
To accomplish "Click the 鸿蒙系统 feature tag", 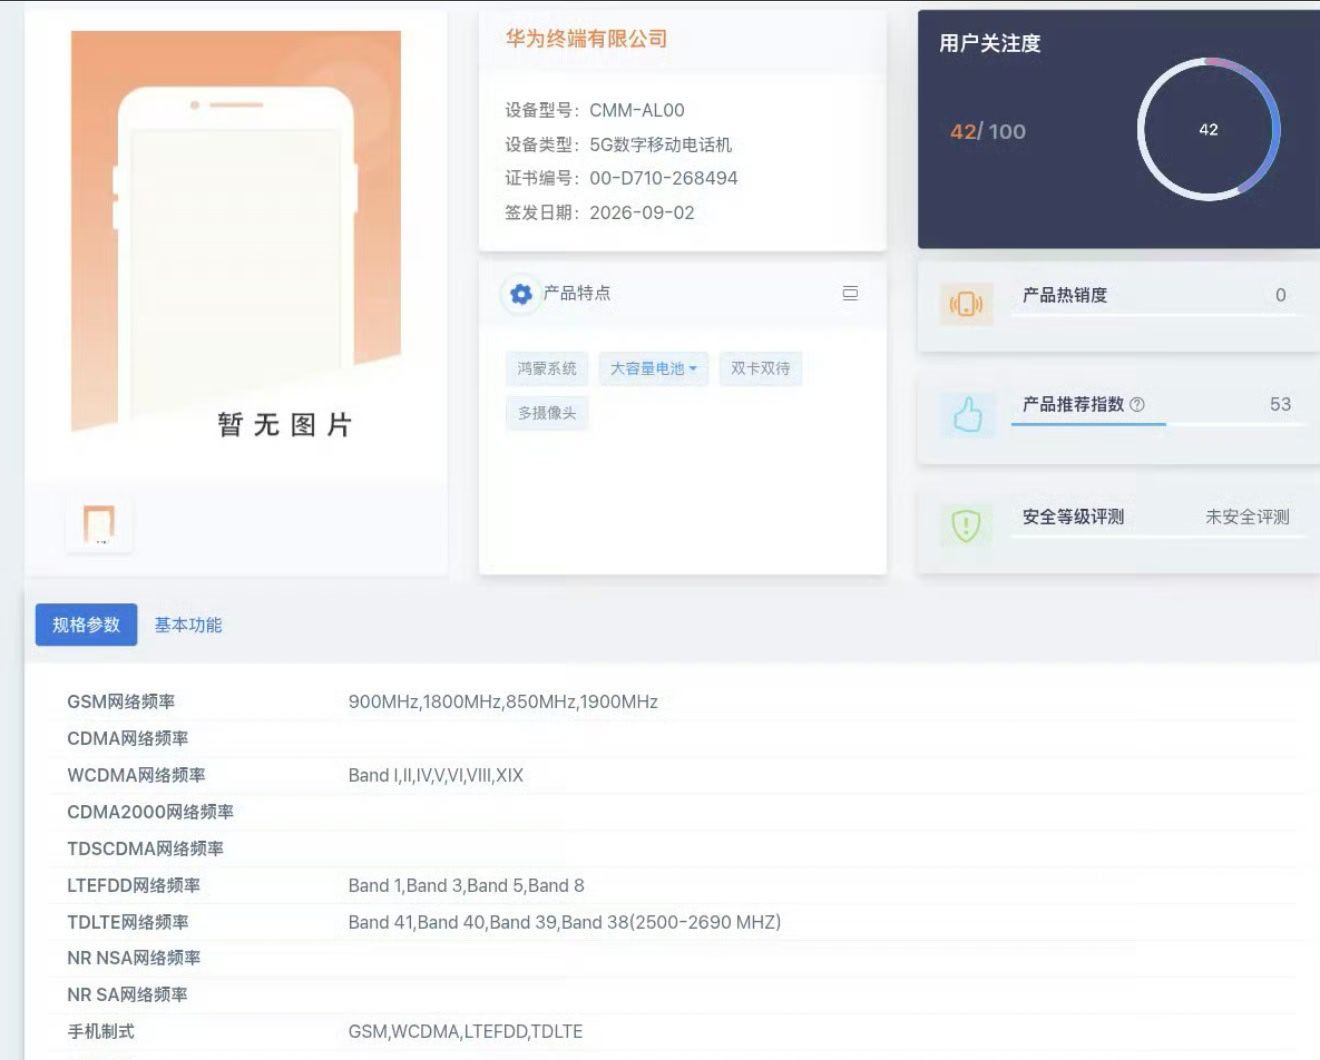I will pos(547,369).
